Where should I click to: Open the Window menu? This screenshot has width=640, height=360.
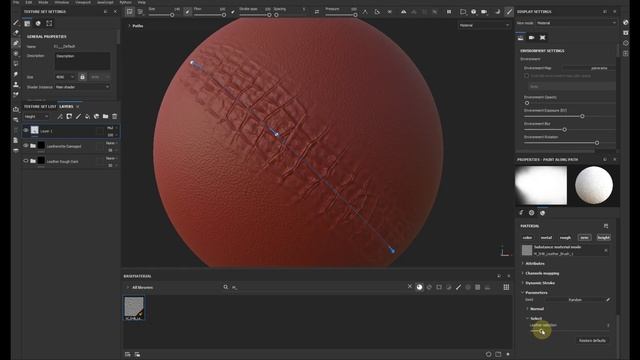62,2
